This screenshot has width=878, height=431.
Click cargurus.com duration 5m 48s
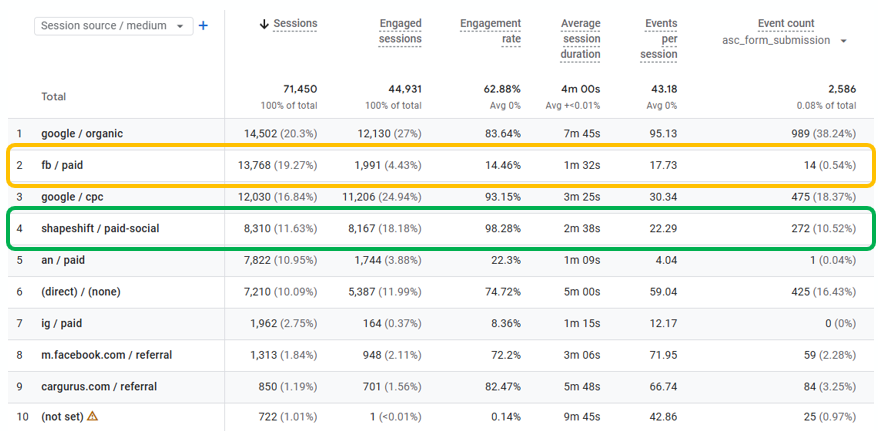tap(582, 387)
